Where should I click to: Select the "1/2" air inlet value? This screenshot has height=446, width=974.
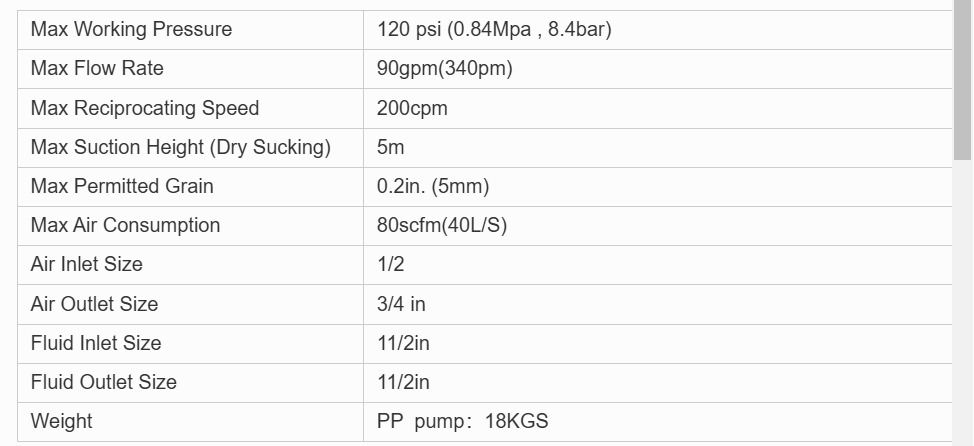(391, 264)
